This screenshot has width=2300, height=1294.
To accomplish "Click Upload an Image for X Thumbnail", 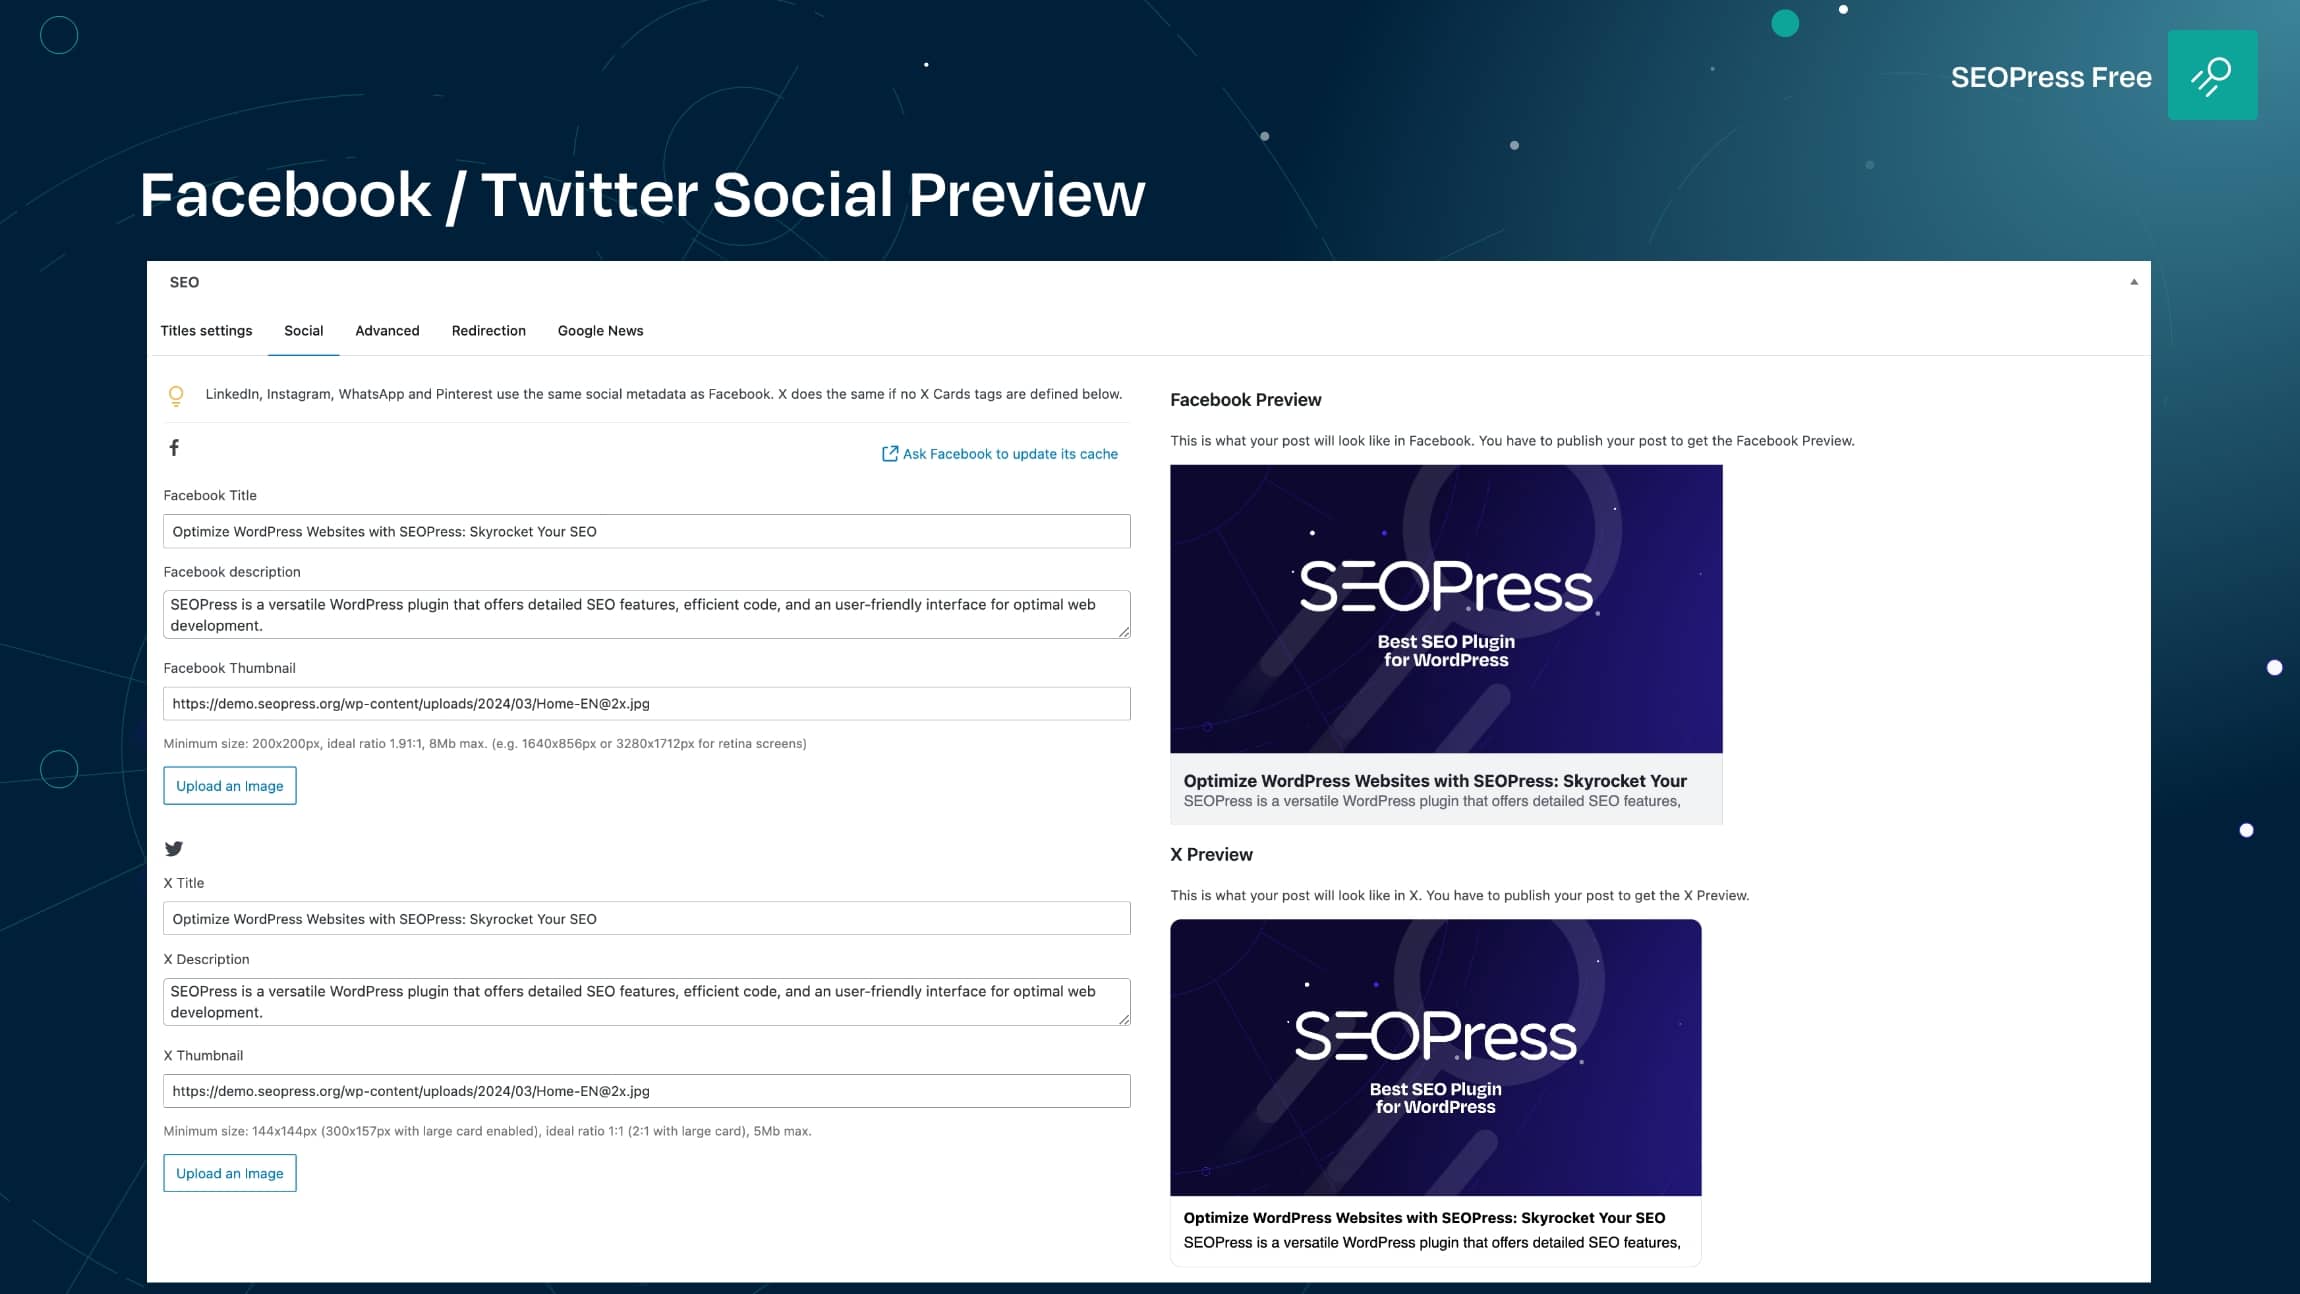I will [229, 1172].
